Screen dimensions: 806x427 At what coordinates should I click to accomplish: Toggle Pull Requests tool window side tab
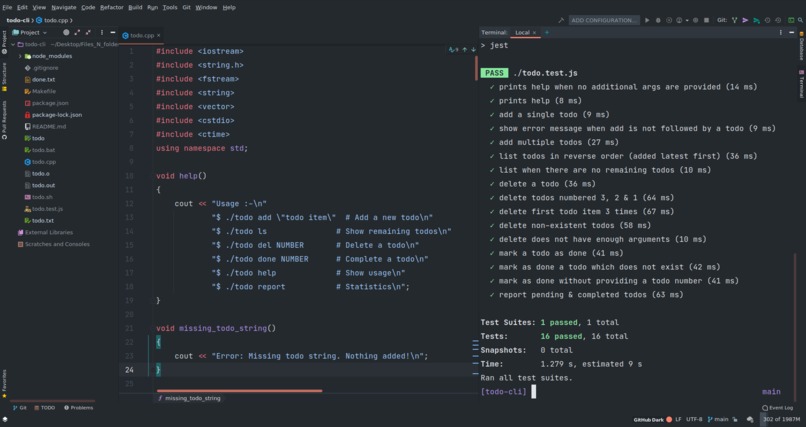pyautogui.click(x=4, y=120)
